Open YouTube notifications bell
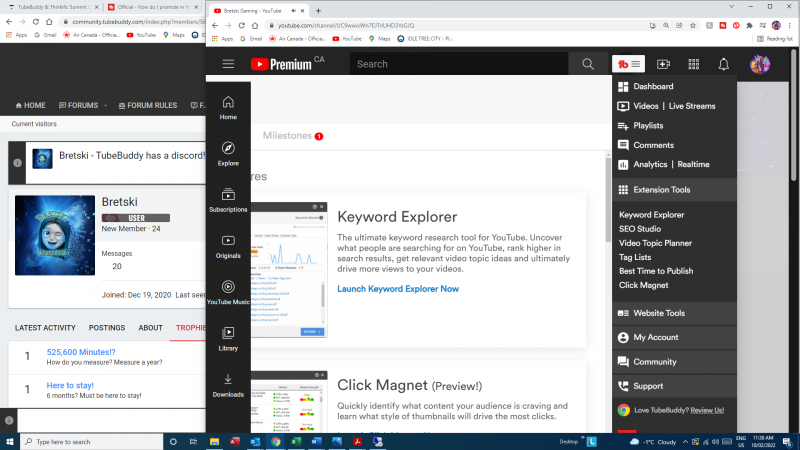The width and height of the screenshot is (800, 450). 724,64
